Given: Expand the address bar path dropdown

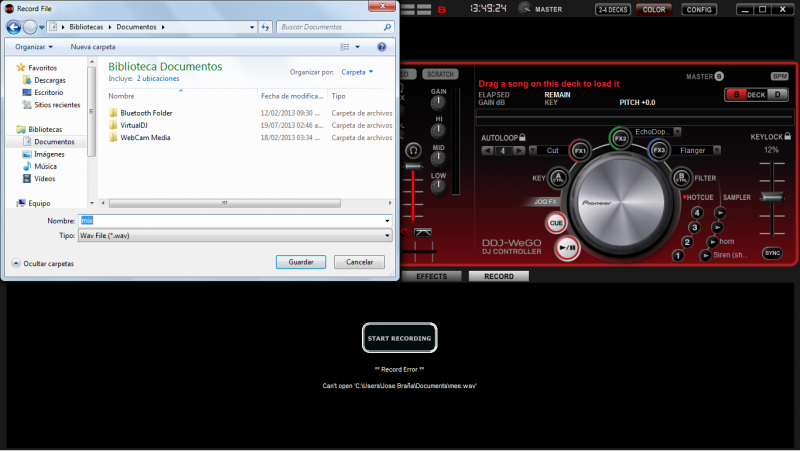Looking at the screenshot, I should coord(252,27).
